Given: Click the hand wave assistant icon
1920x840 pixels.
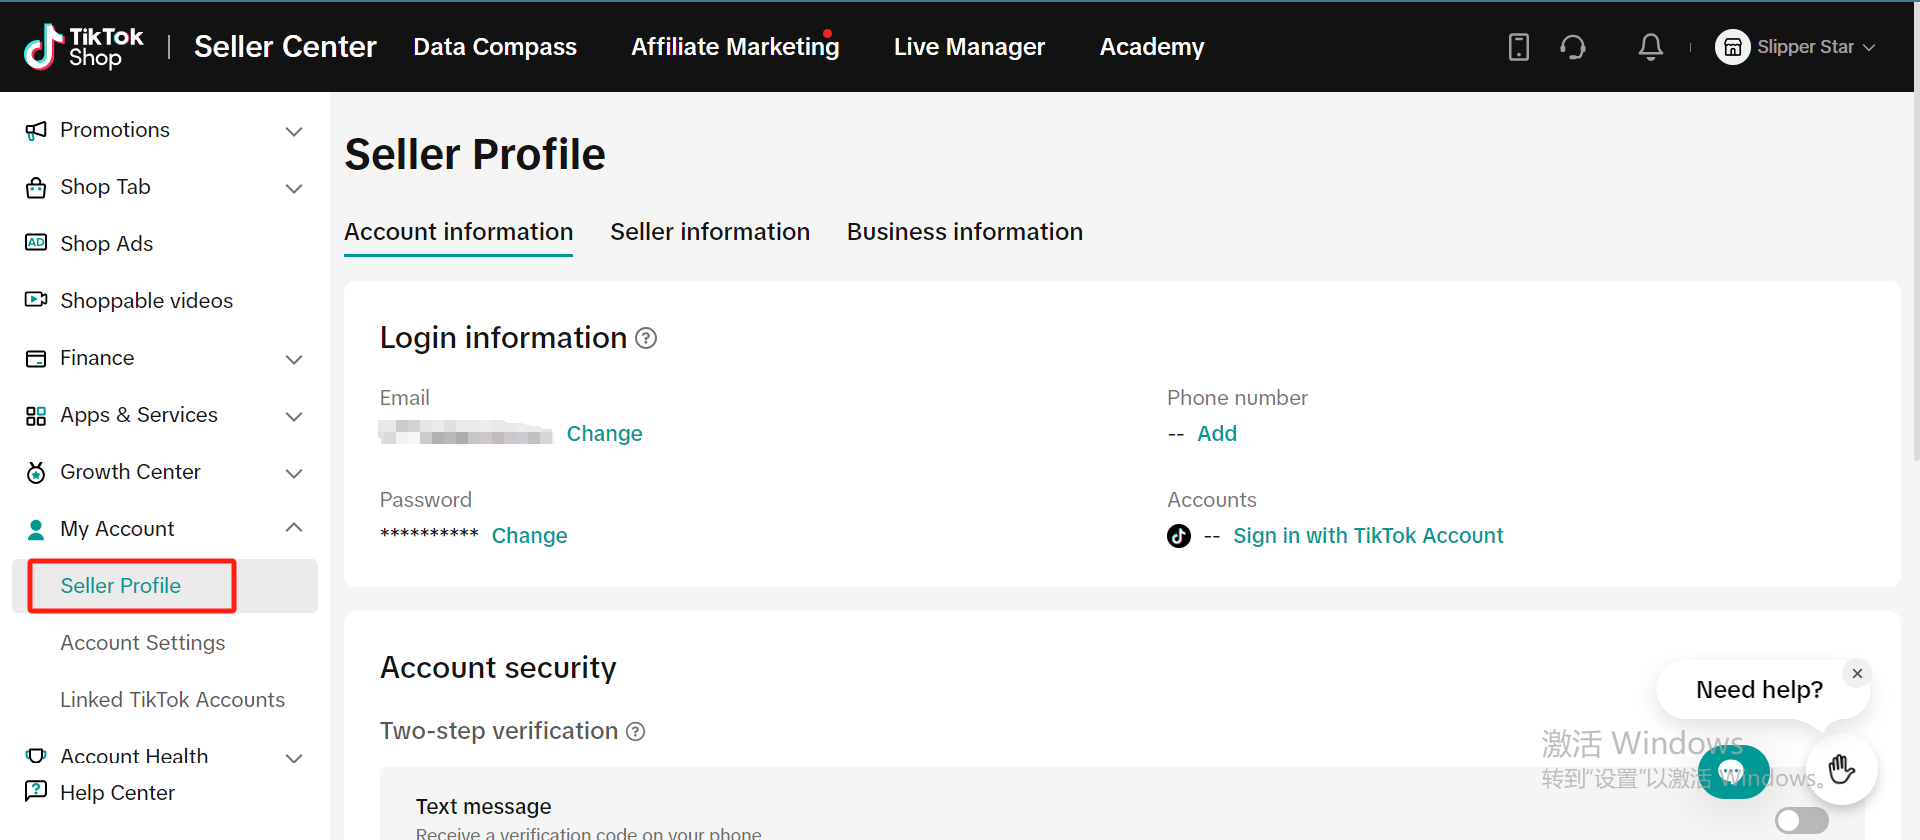Looking at the screenshot, I should click(1841, 769).
